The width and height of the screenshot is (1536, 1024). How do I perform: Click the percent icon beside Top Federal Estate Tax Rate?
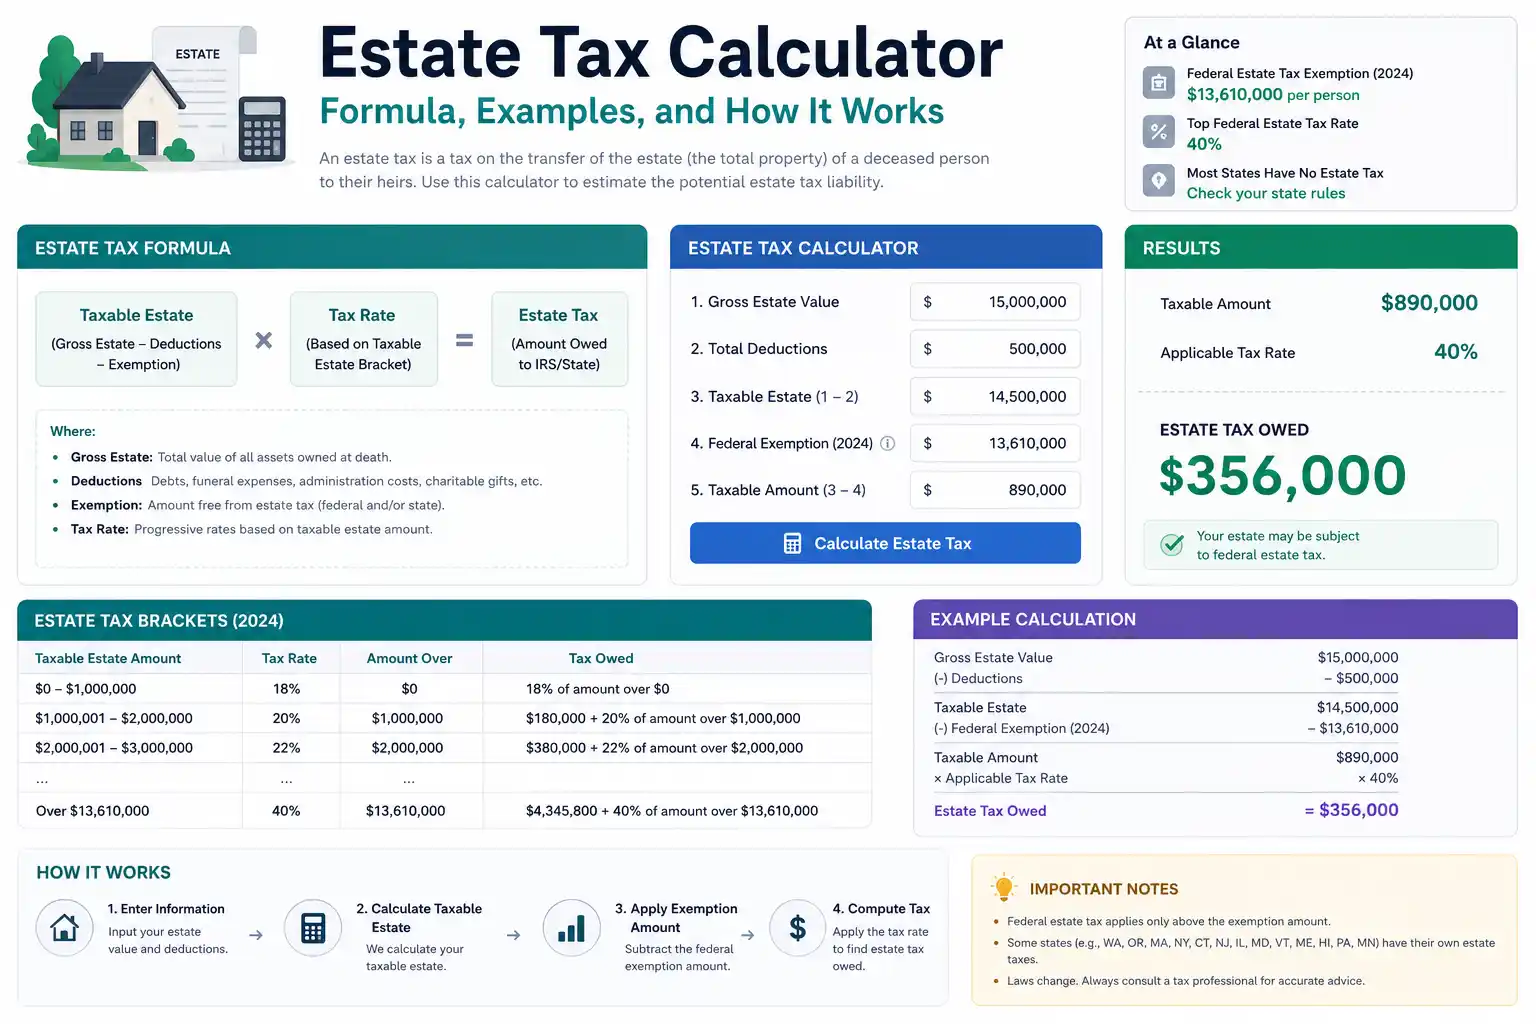coord(1159,131)
